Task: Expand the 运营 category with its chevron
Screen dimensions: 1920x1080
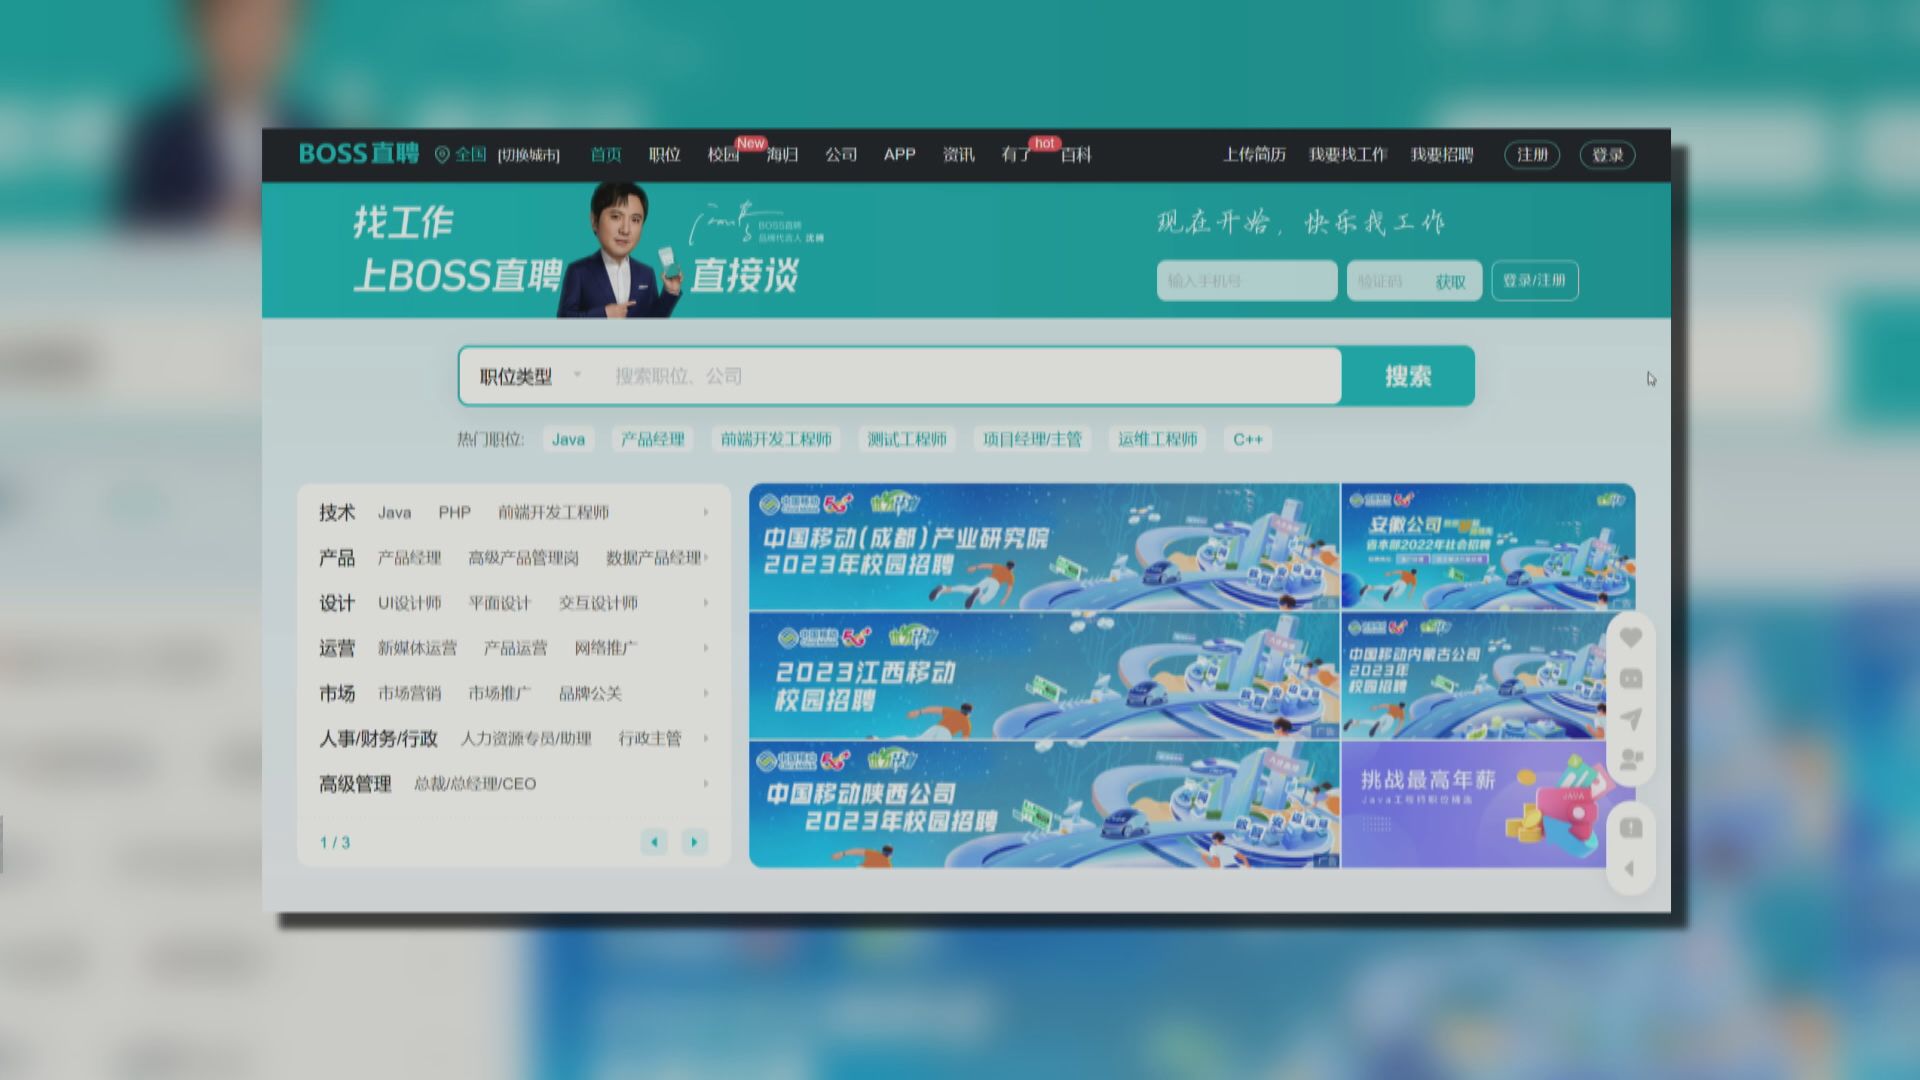Action: point(705,648)
